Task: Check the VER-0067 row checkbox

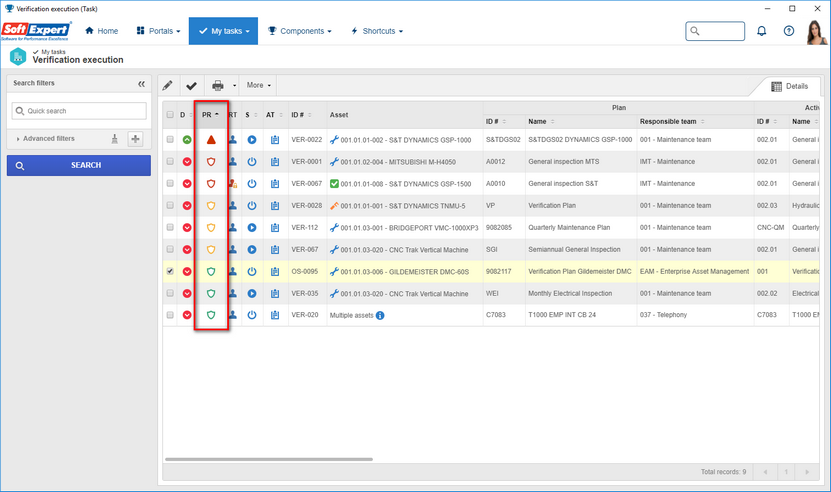Action: coord(170,183)
